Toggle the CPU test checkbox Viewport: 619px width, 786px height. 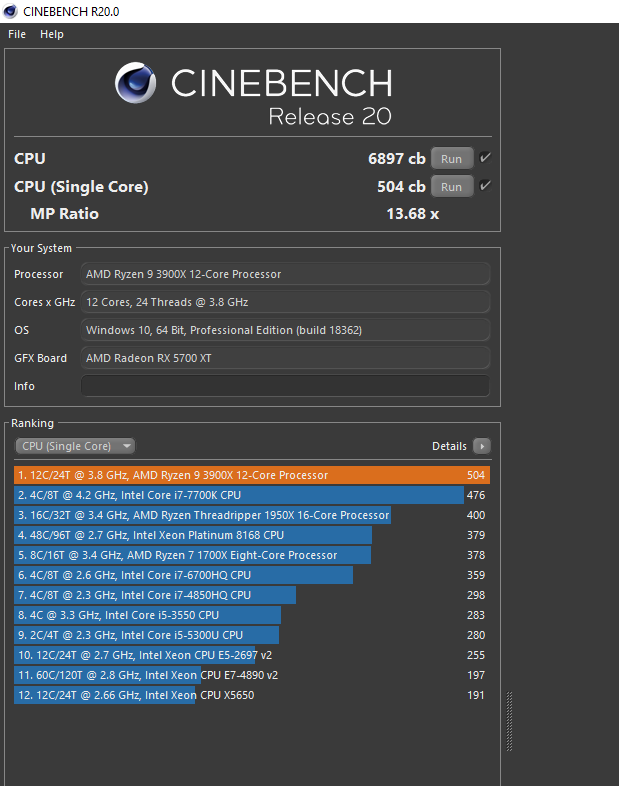(x=485, y=158)
